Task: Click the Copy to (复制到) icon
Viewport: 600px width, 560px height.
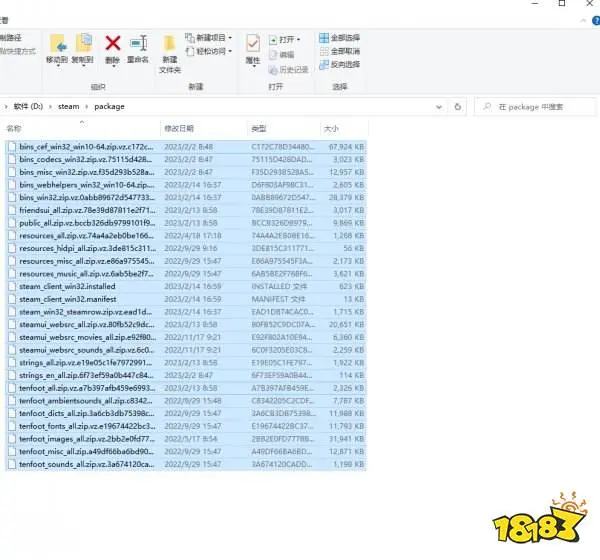Action: pos(82,47)
